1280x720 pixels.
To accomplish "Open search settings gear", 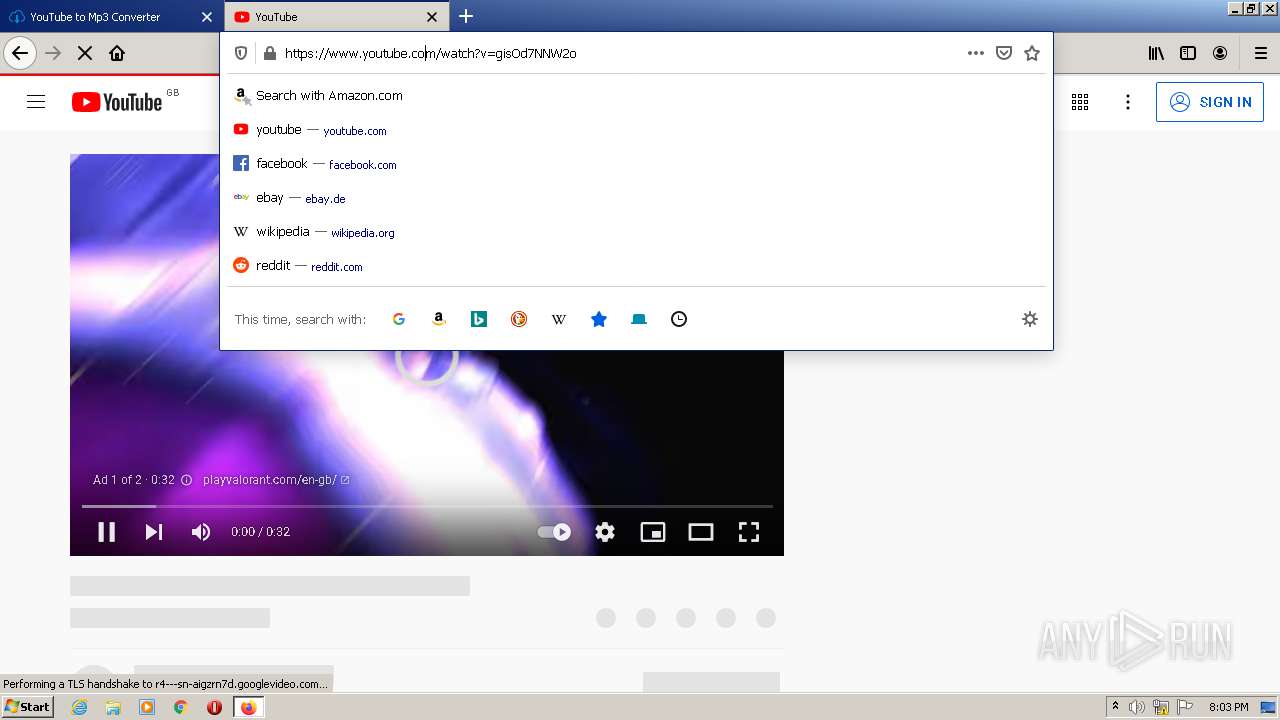I will (1030, 319).
